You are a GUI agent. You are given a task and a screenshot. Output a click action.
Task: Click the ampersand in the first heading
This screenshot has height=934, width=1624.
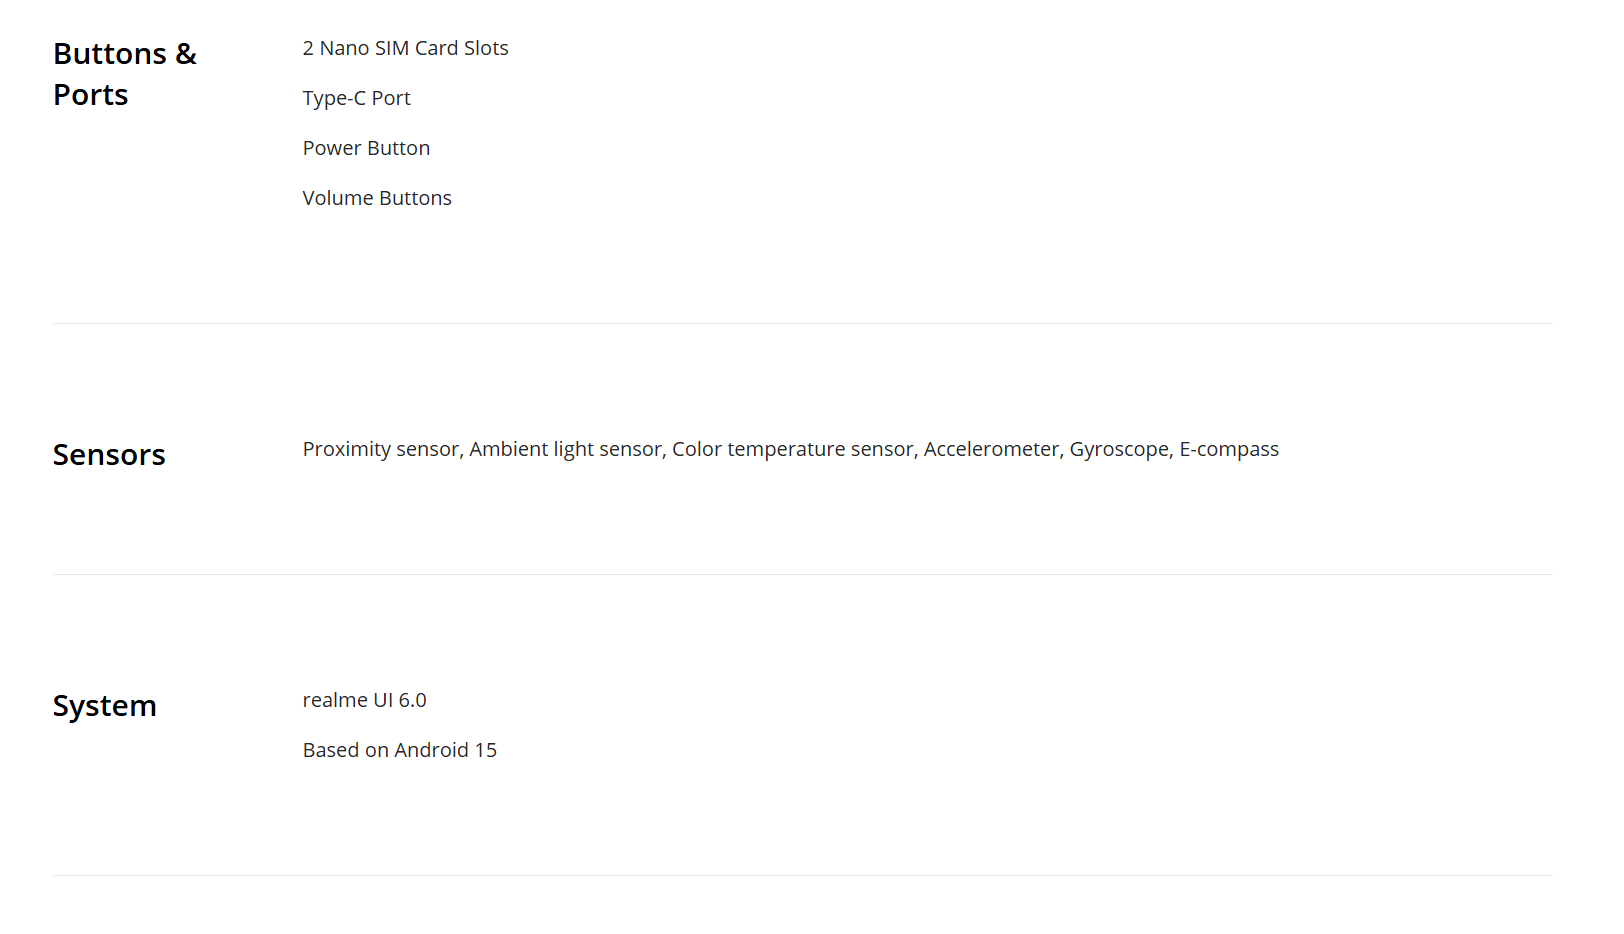(186, 54)
